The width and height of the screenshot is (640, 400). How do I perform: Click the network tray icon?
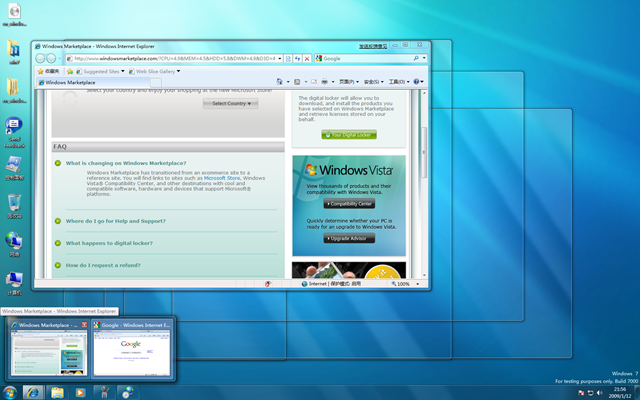pyautogui.click(x=590, y=393)
